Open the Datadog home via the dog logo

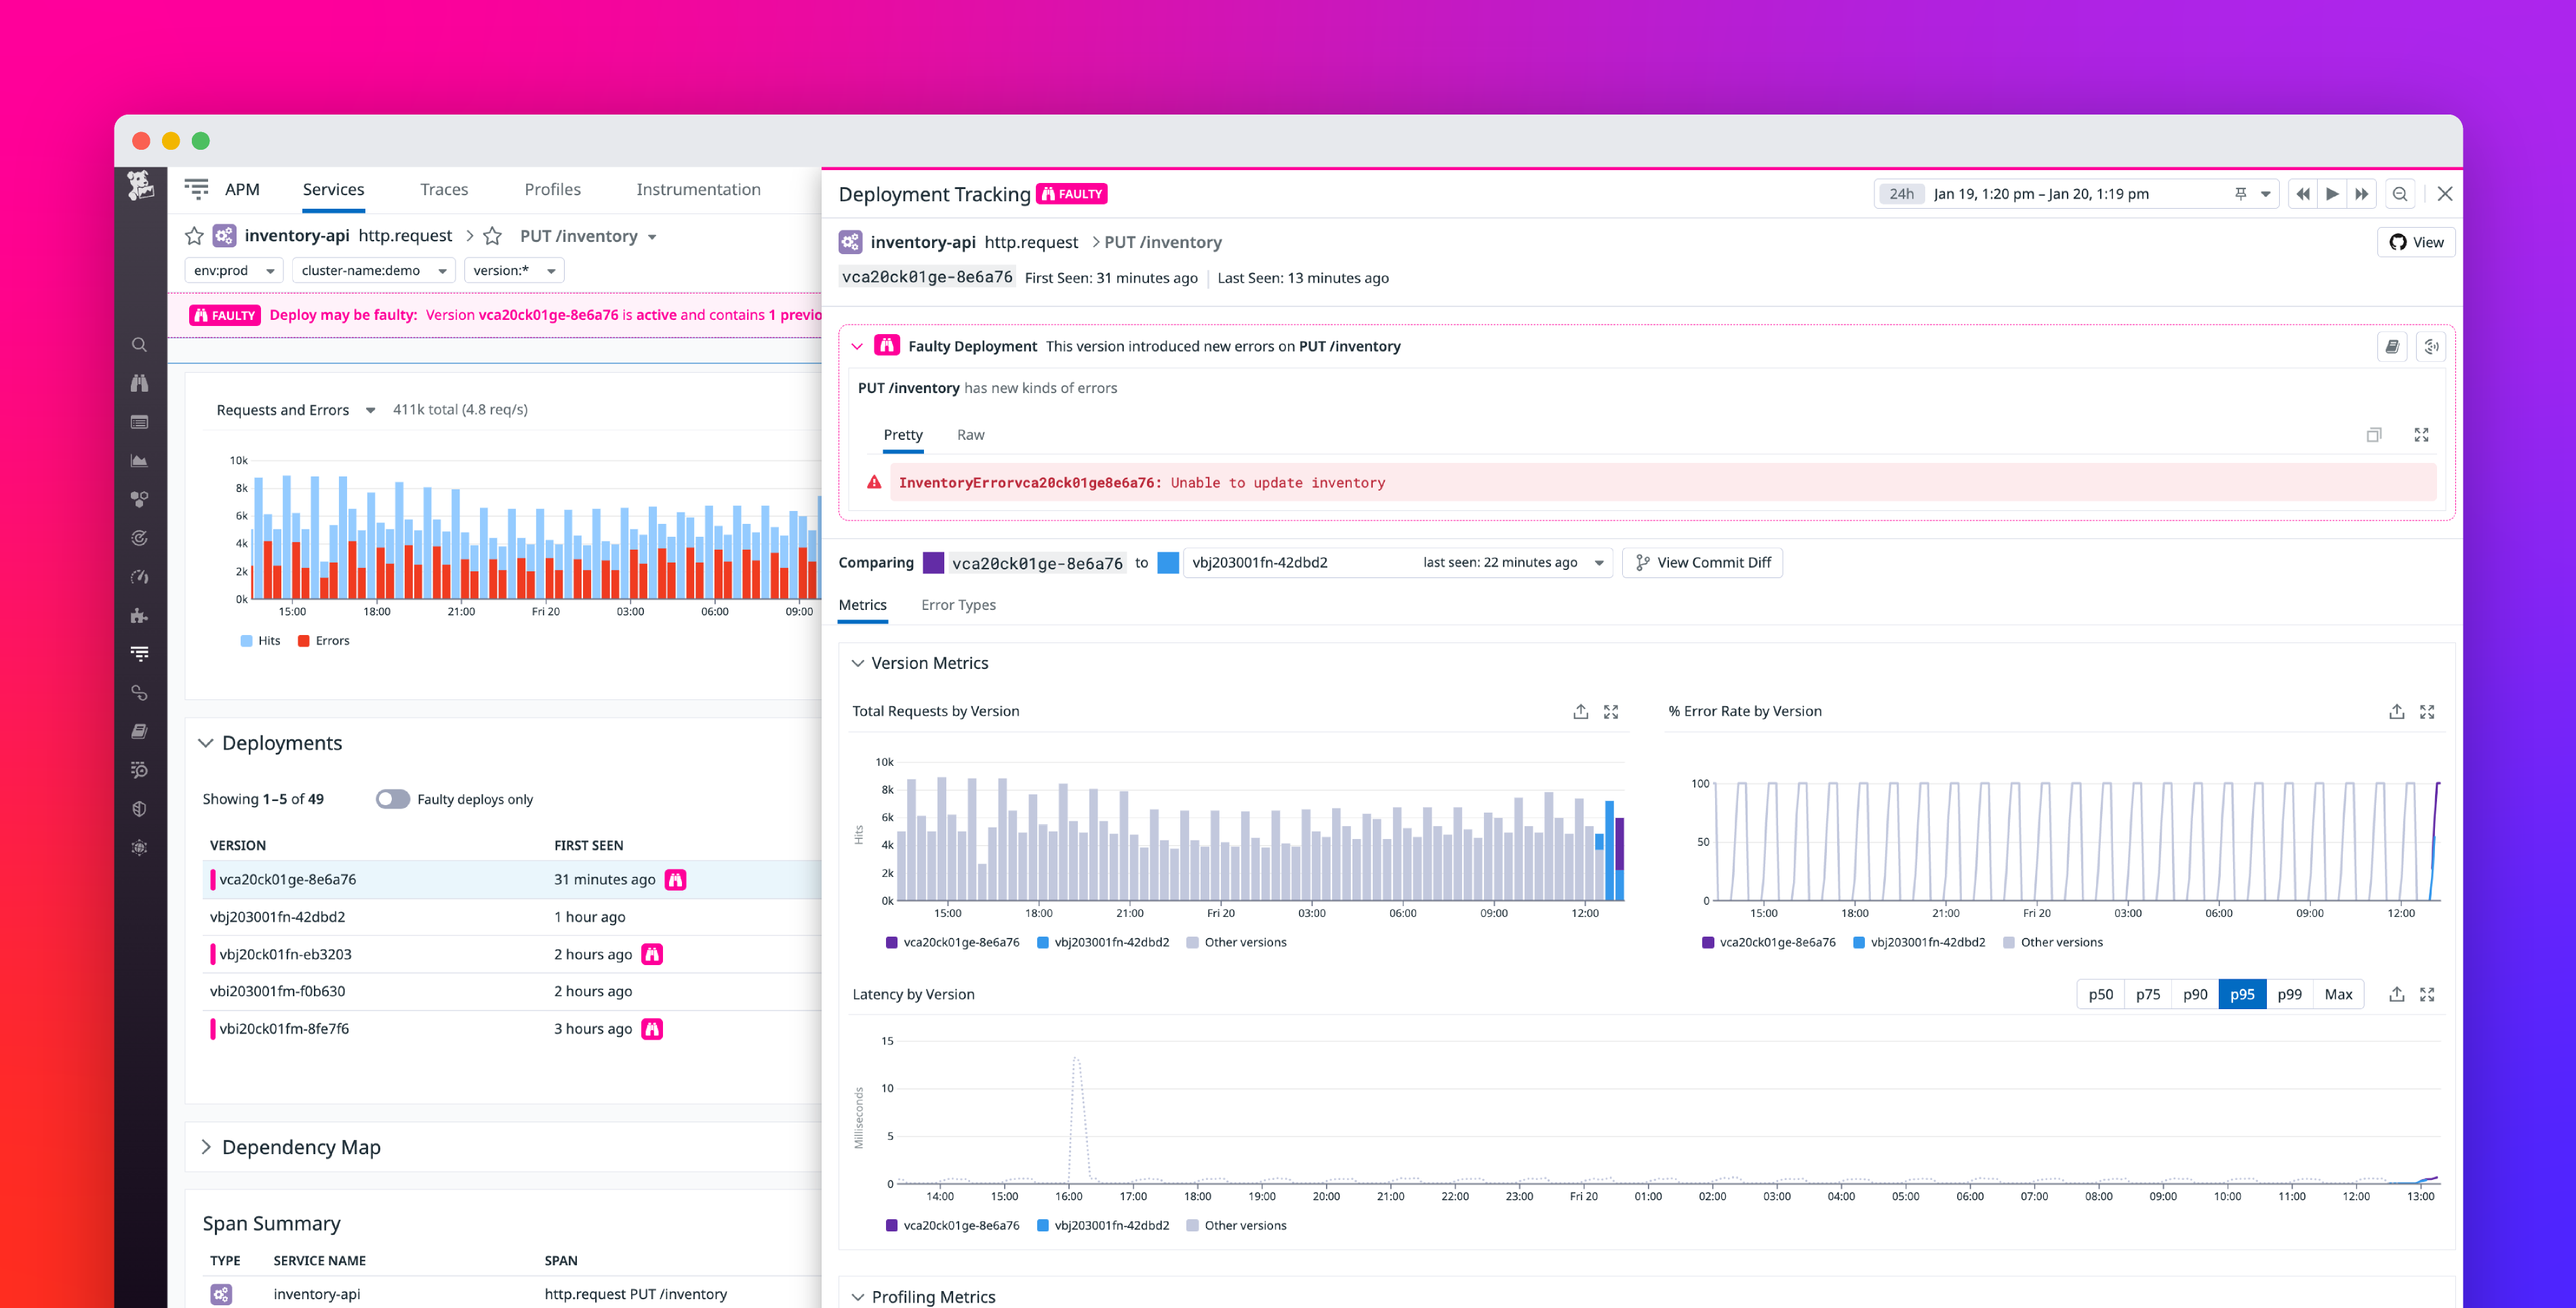(x=140, y=185)
